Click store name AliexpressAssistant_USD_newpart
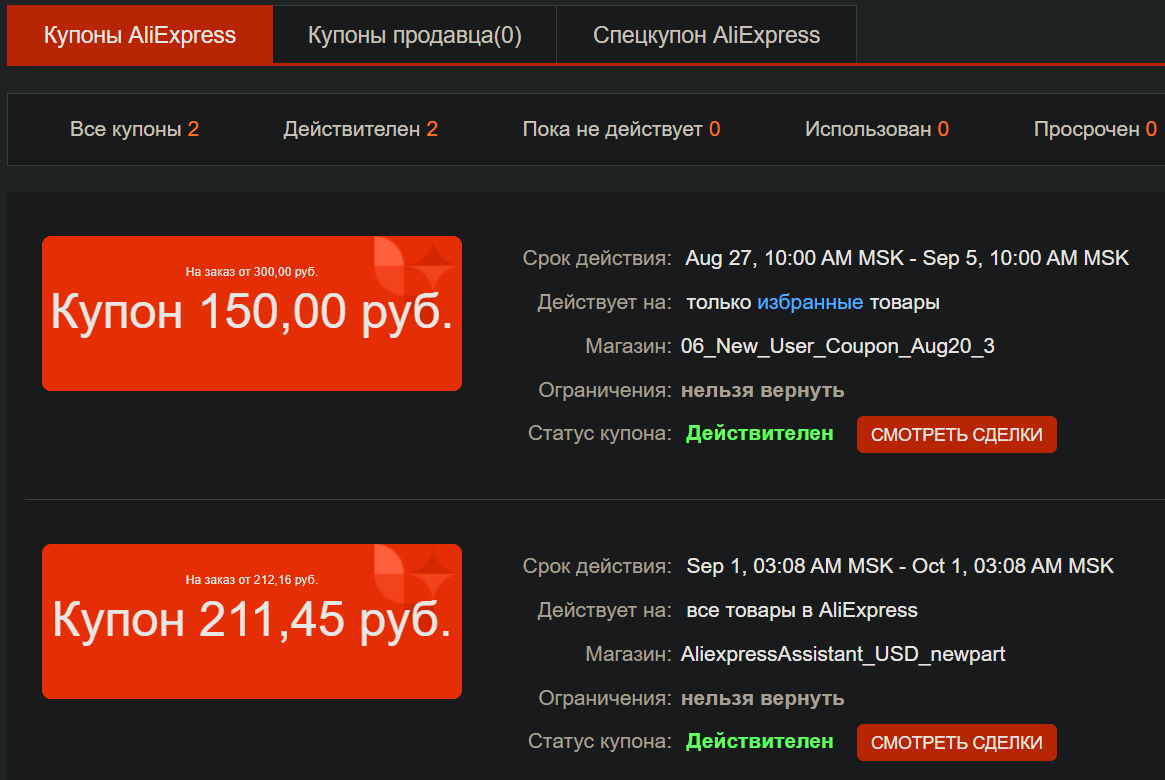Image resolution: width=1165 pixels, height=780 pixels. pos(843,654)
